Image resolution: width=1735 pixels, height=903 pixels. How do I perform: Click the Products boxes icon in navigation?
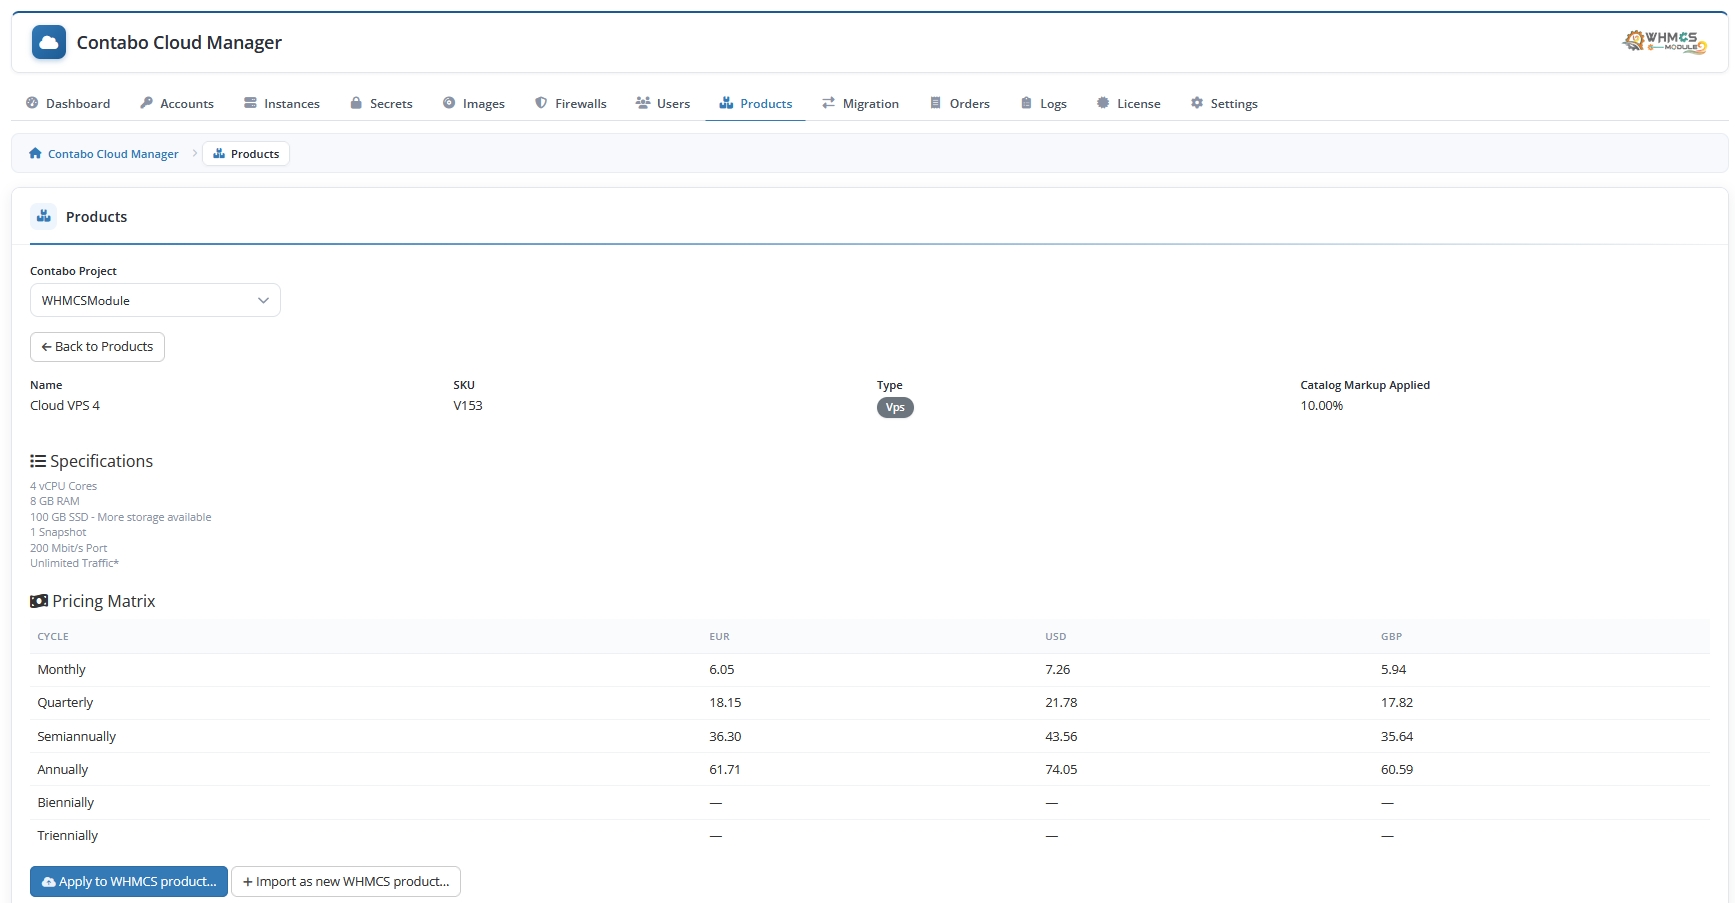pyautogui.click(x=726, y=103)
